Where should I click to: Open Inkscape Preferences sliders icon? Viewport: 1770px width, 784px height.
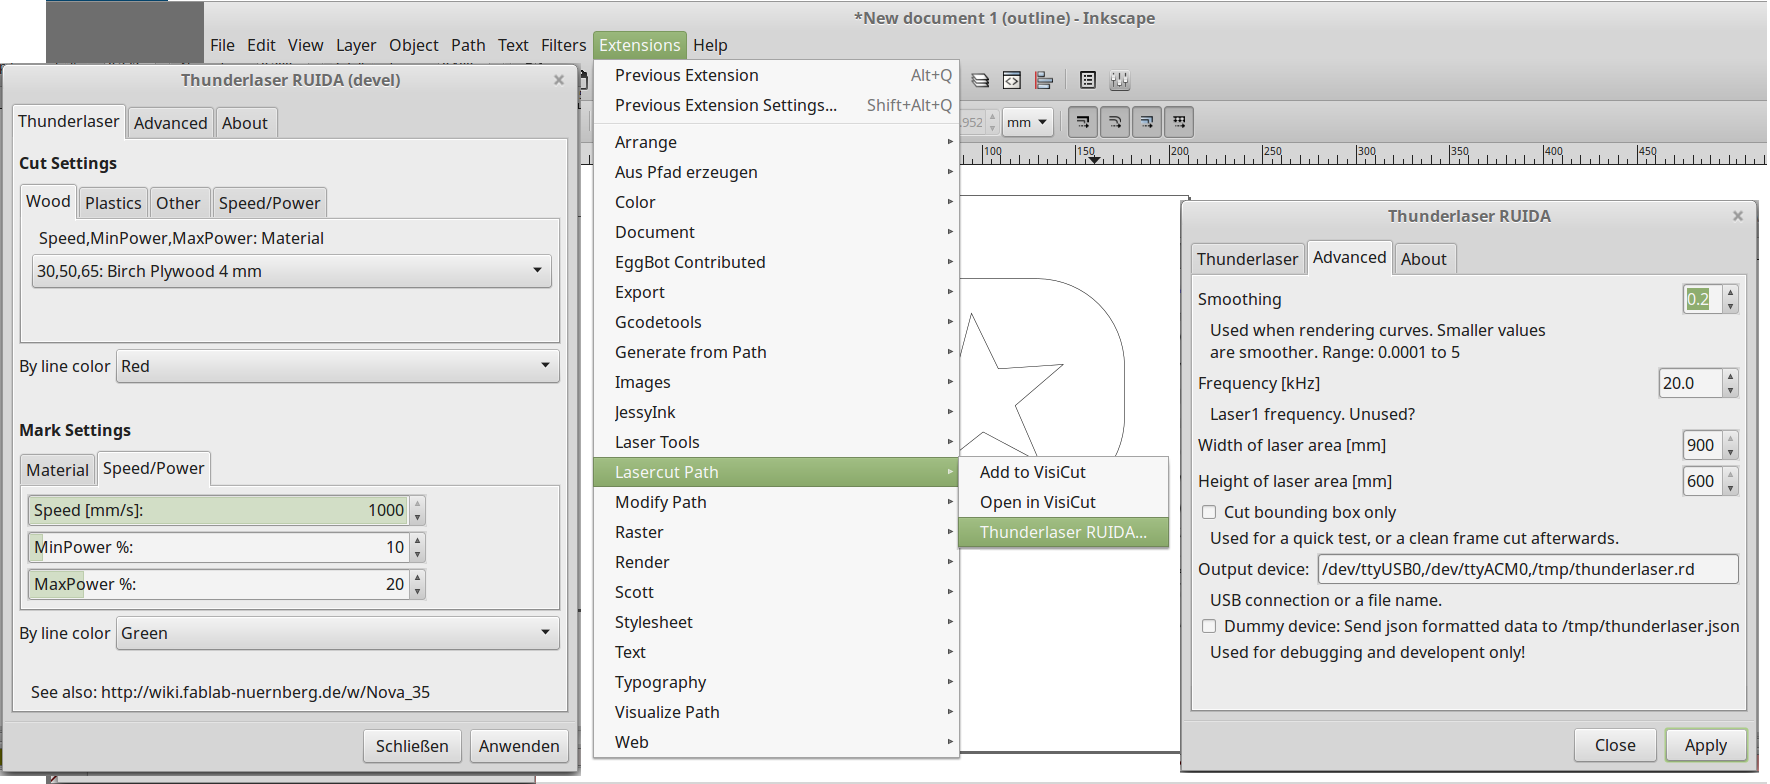point(1120,80)
